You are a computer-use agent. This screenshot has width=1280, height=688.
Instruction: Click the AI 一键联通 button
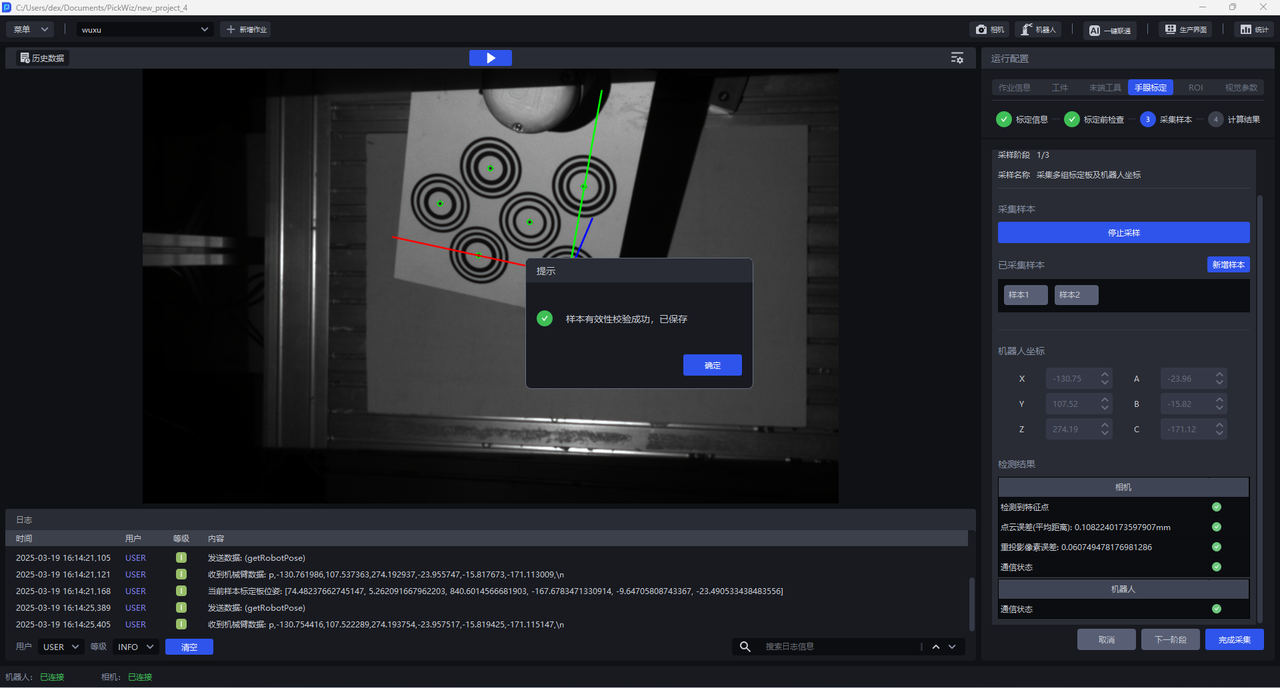[x=1110, y=30]
